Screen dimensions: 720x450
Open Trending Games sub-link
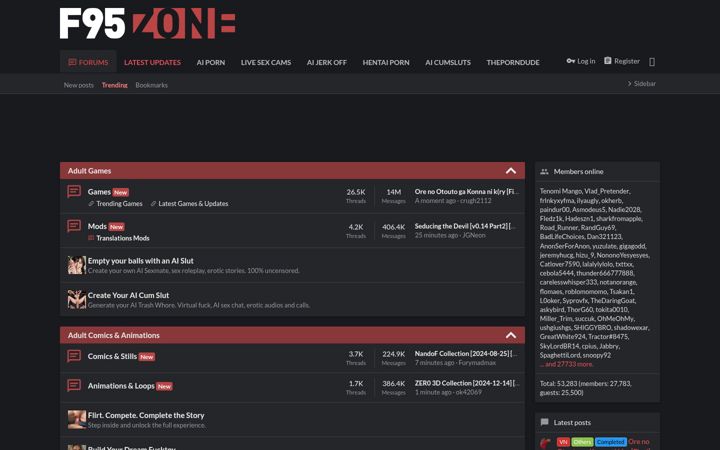tap(119, 203)
